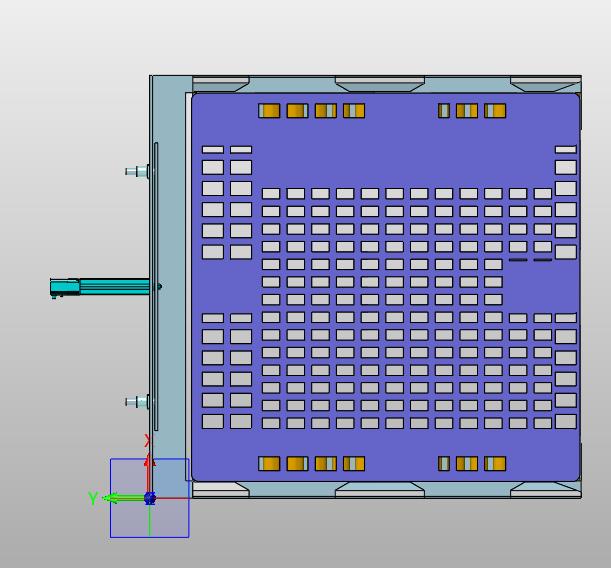
Task: Select the purple perforated pallet plate
Action: [x=386, y=287]
